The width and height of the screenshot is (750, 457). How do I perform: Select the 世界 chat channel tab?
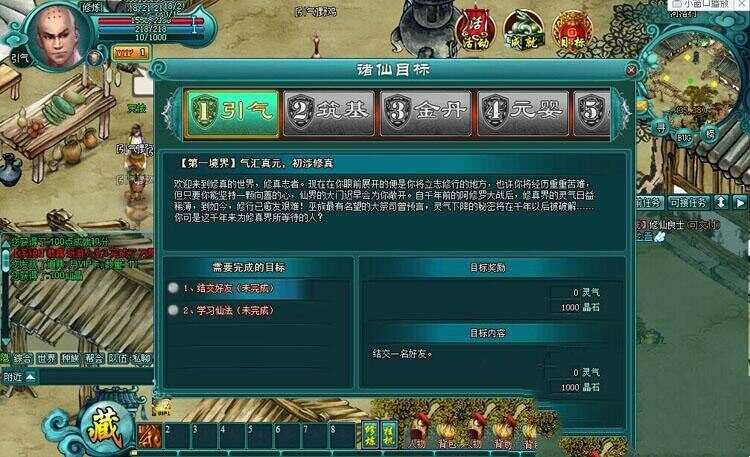pyautogui.click(x=46, y=358)
